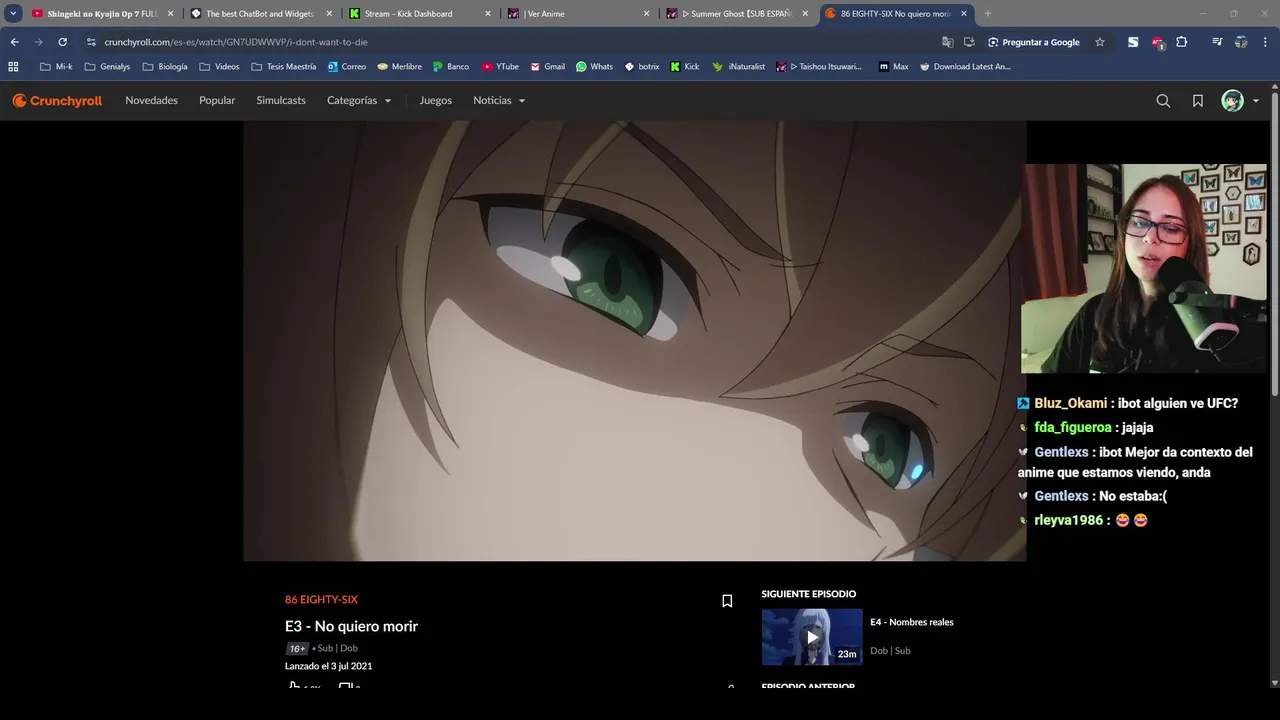The image size is (1280, 720).
Task: Open the Banco bookmark
Action: pyautogui.click(x=451, y=67)
